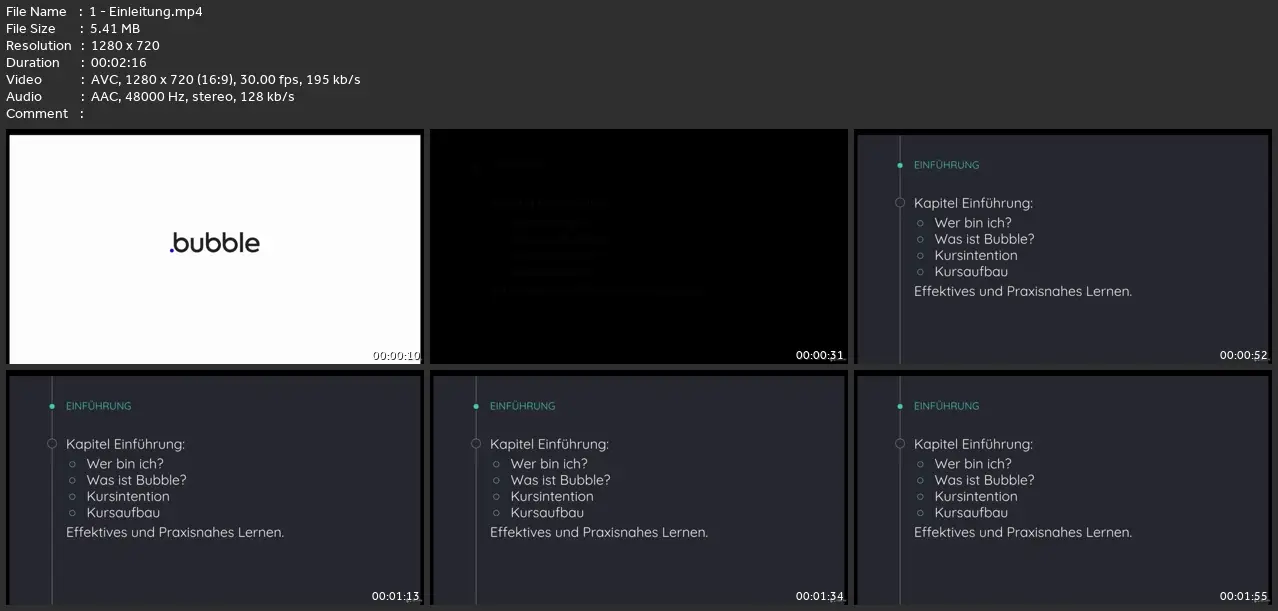
Task: Click Wer bin ich? in the 00:01:55 frame
Action: [973, 464]
